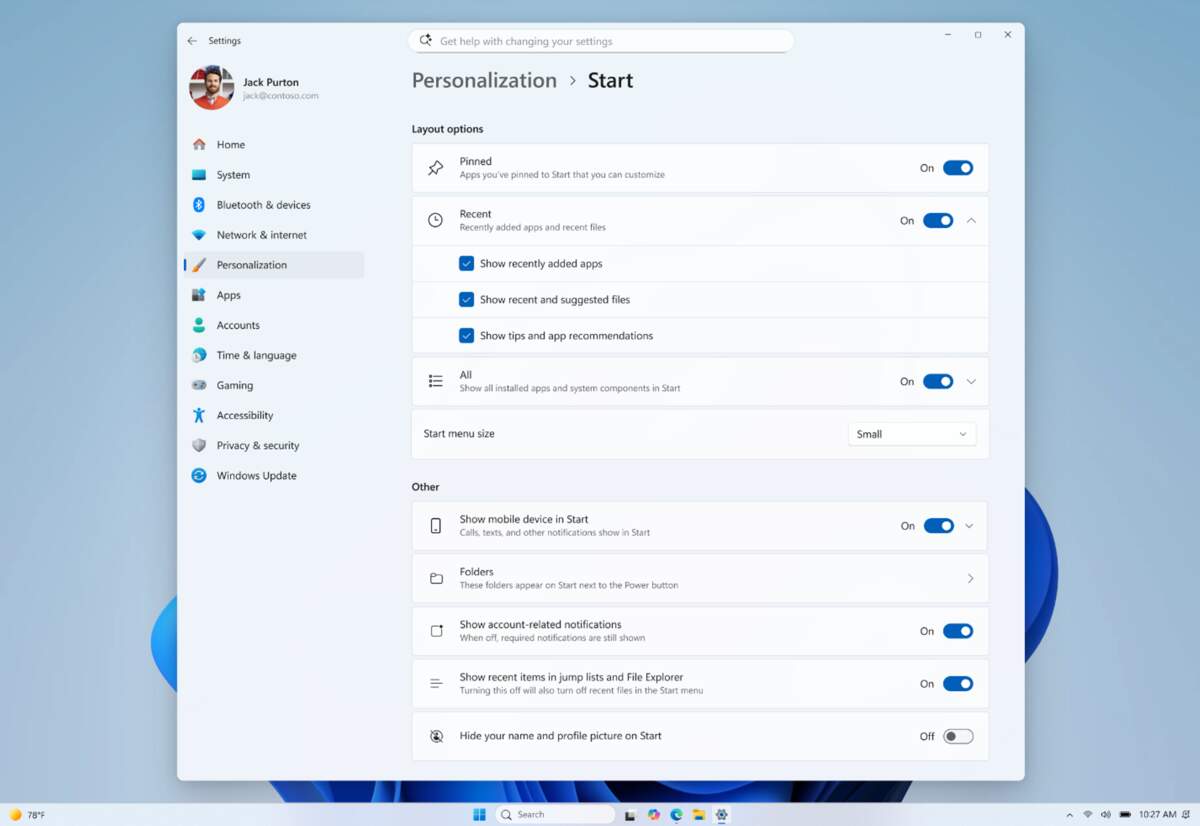Click the Home icon in sidebar

(199, 144)
